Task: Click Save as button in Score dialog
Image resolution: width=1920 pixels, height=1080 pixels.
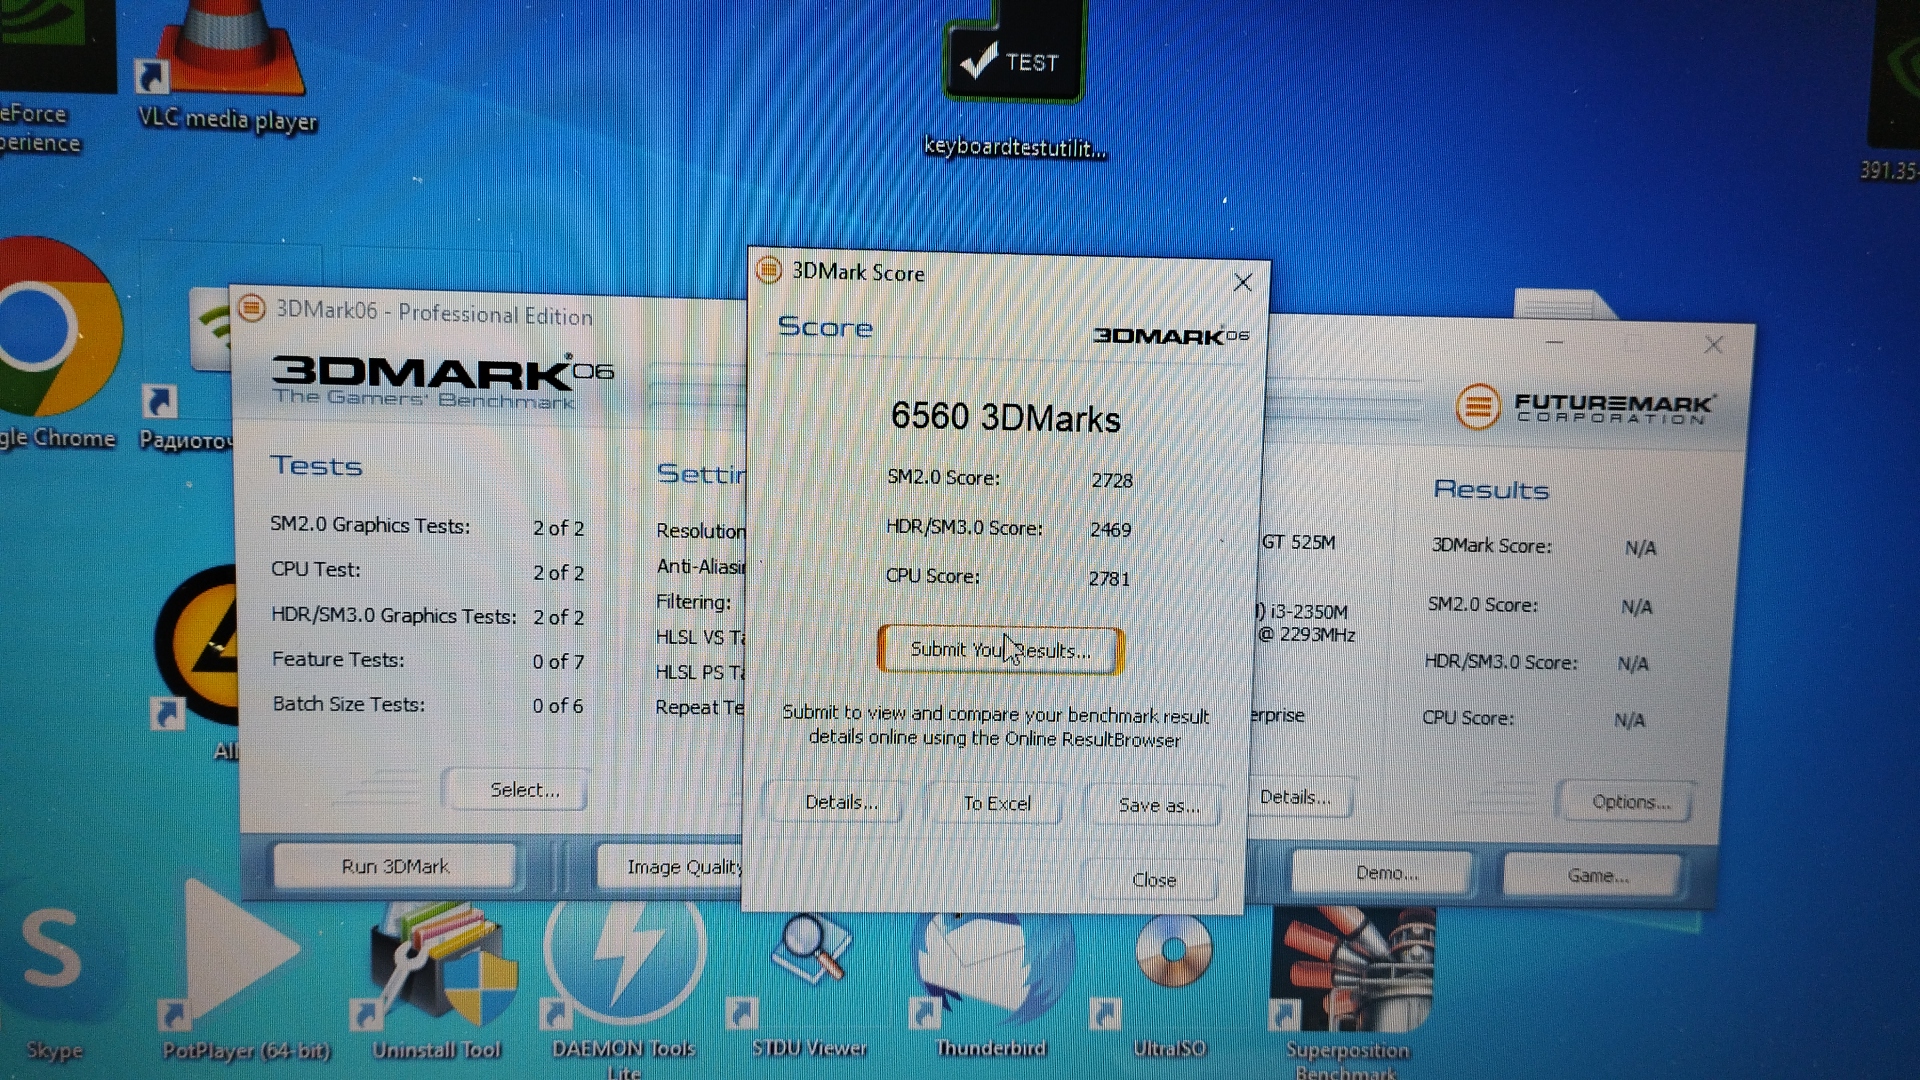Action: pos(1158,805)
